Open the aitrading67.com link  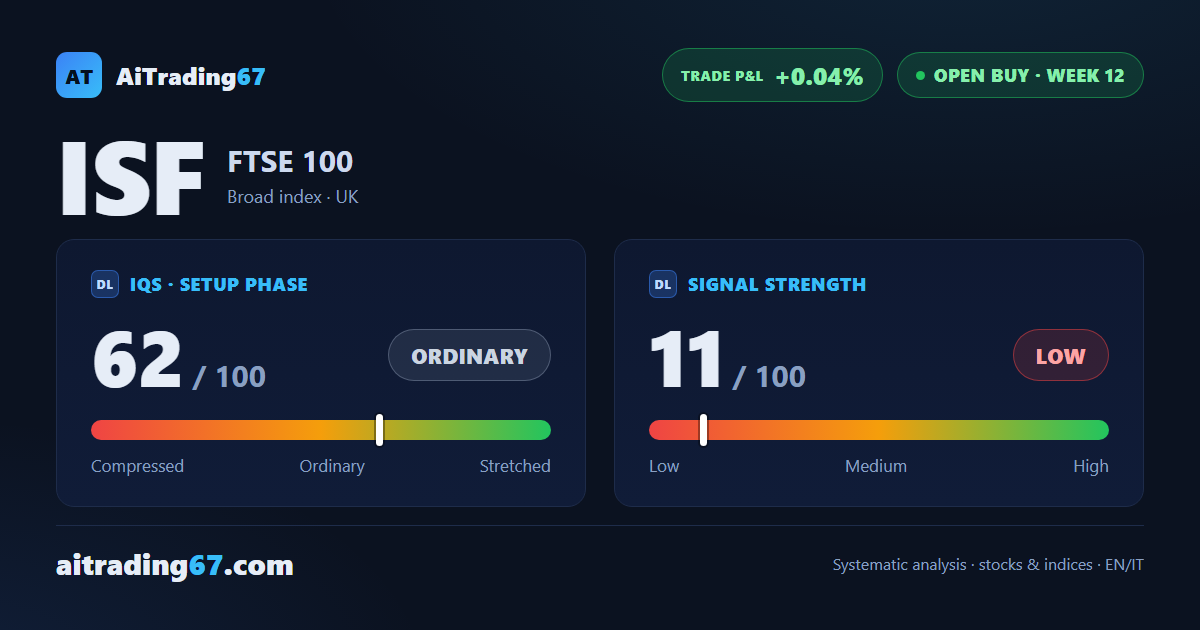tap(175, 566)
